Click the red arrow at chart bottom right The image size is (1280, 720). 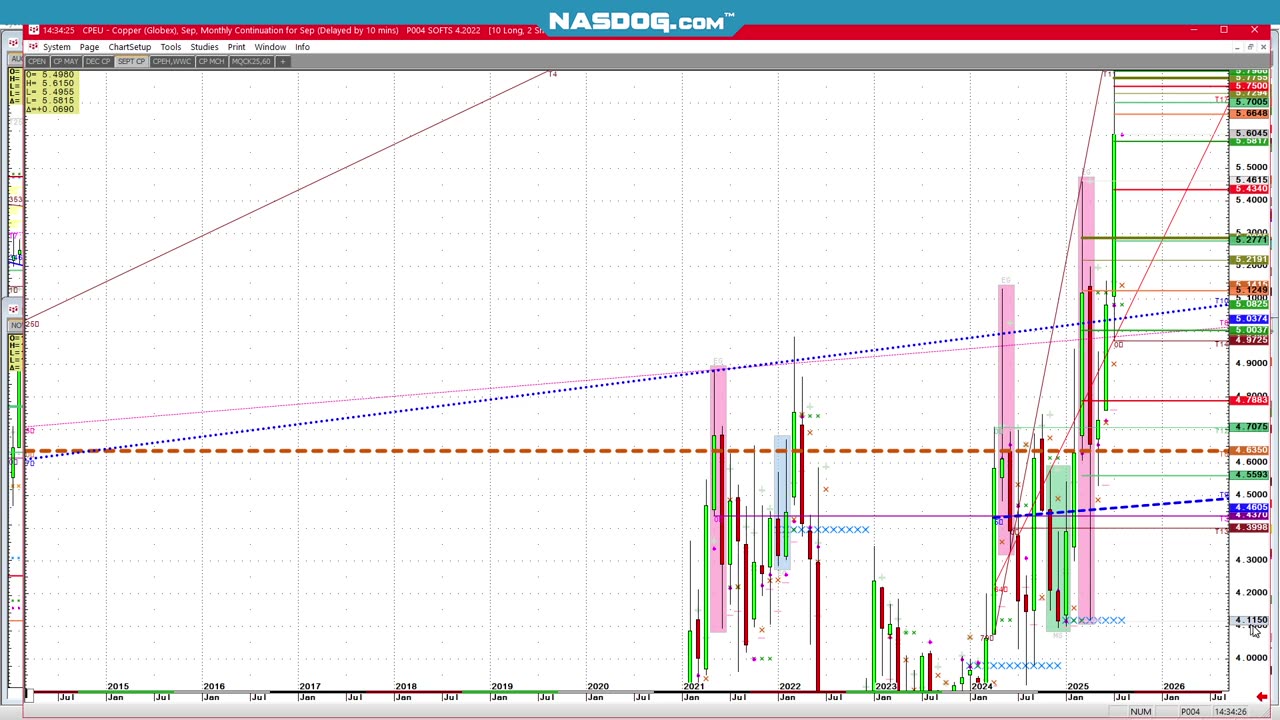pos(1262,697)
